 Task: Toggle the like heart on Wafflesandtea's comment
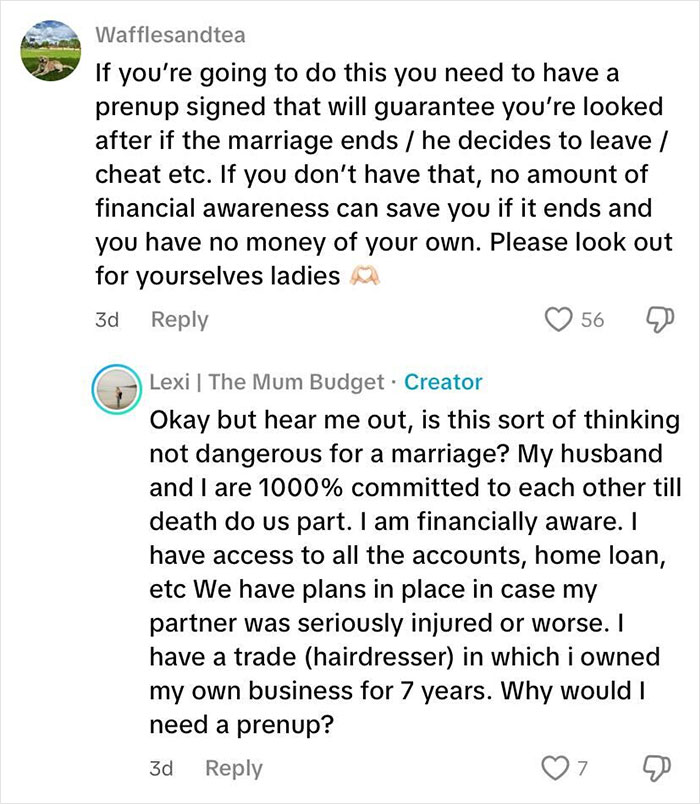pyautogui.click(x=561, y=319)
